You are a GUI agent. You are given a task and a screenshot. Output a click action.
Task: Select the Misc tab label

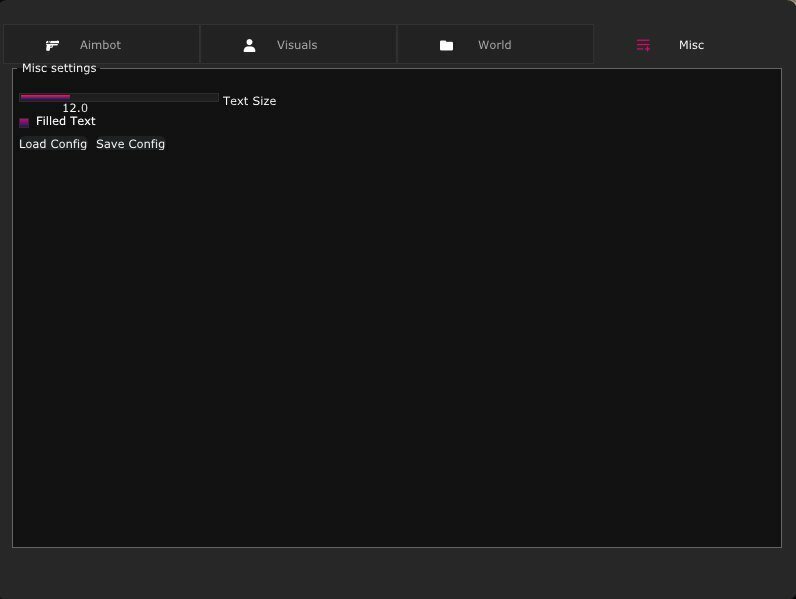[691, 45]
